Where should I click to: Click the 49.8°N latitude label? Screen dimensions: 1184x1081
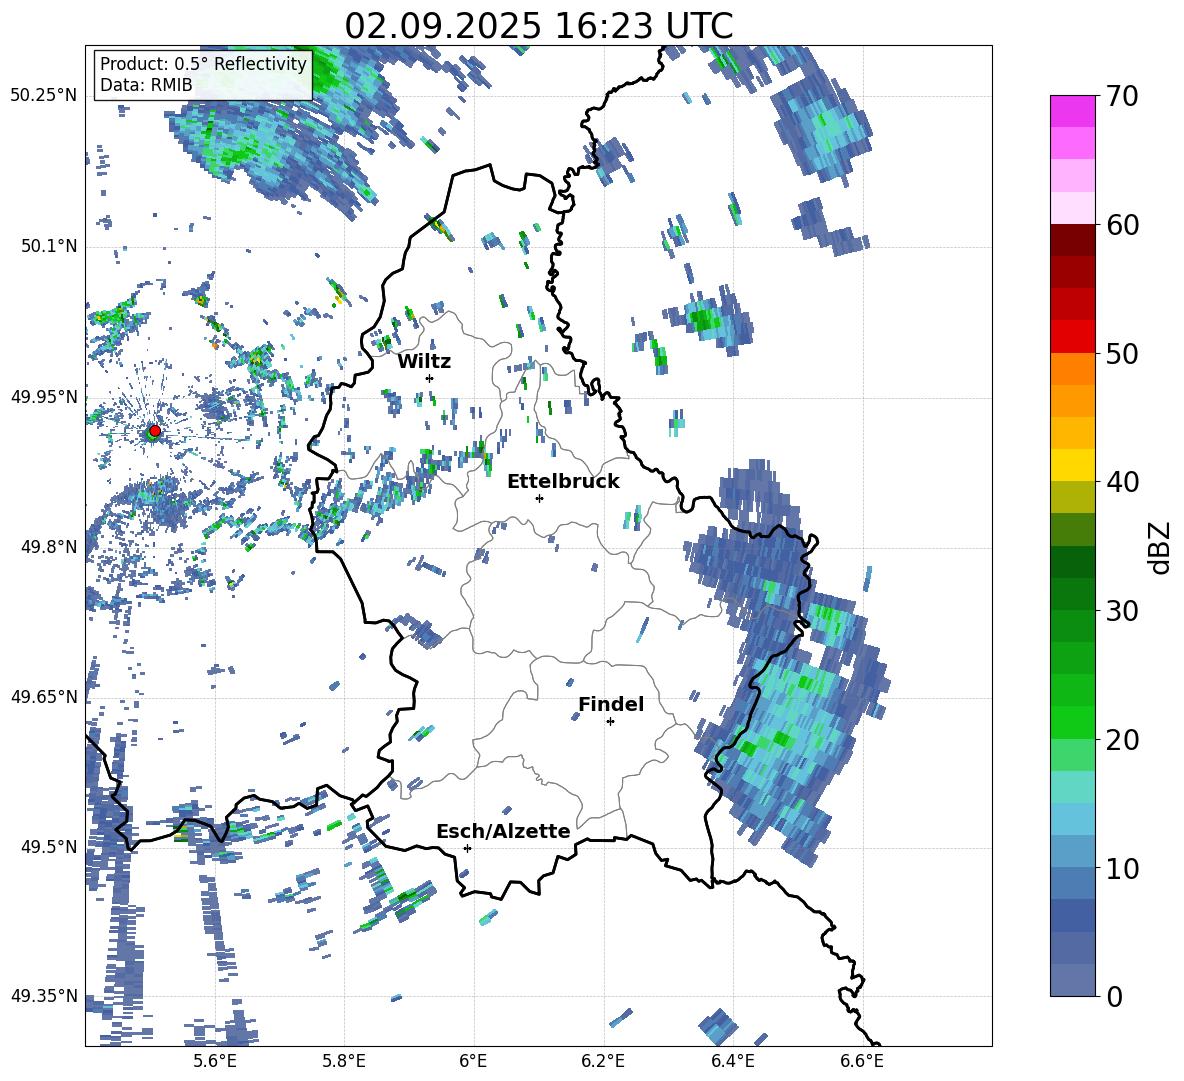click(x=50, y=547)
